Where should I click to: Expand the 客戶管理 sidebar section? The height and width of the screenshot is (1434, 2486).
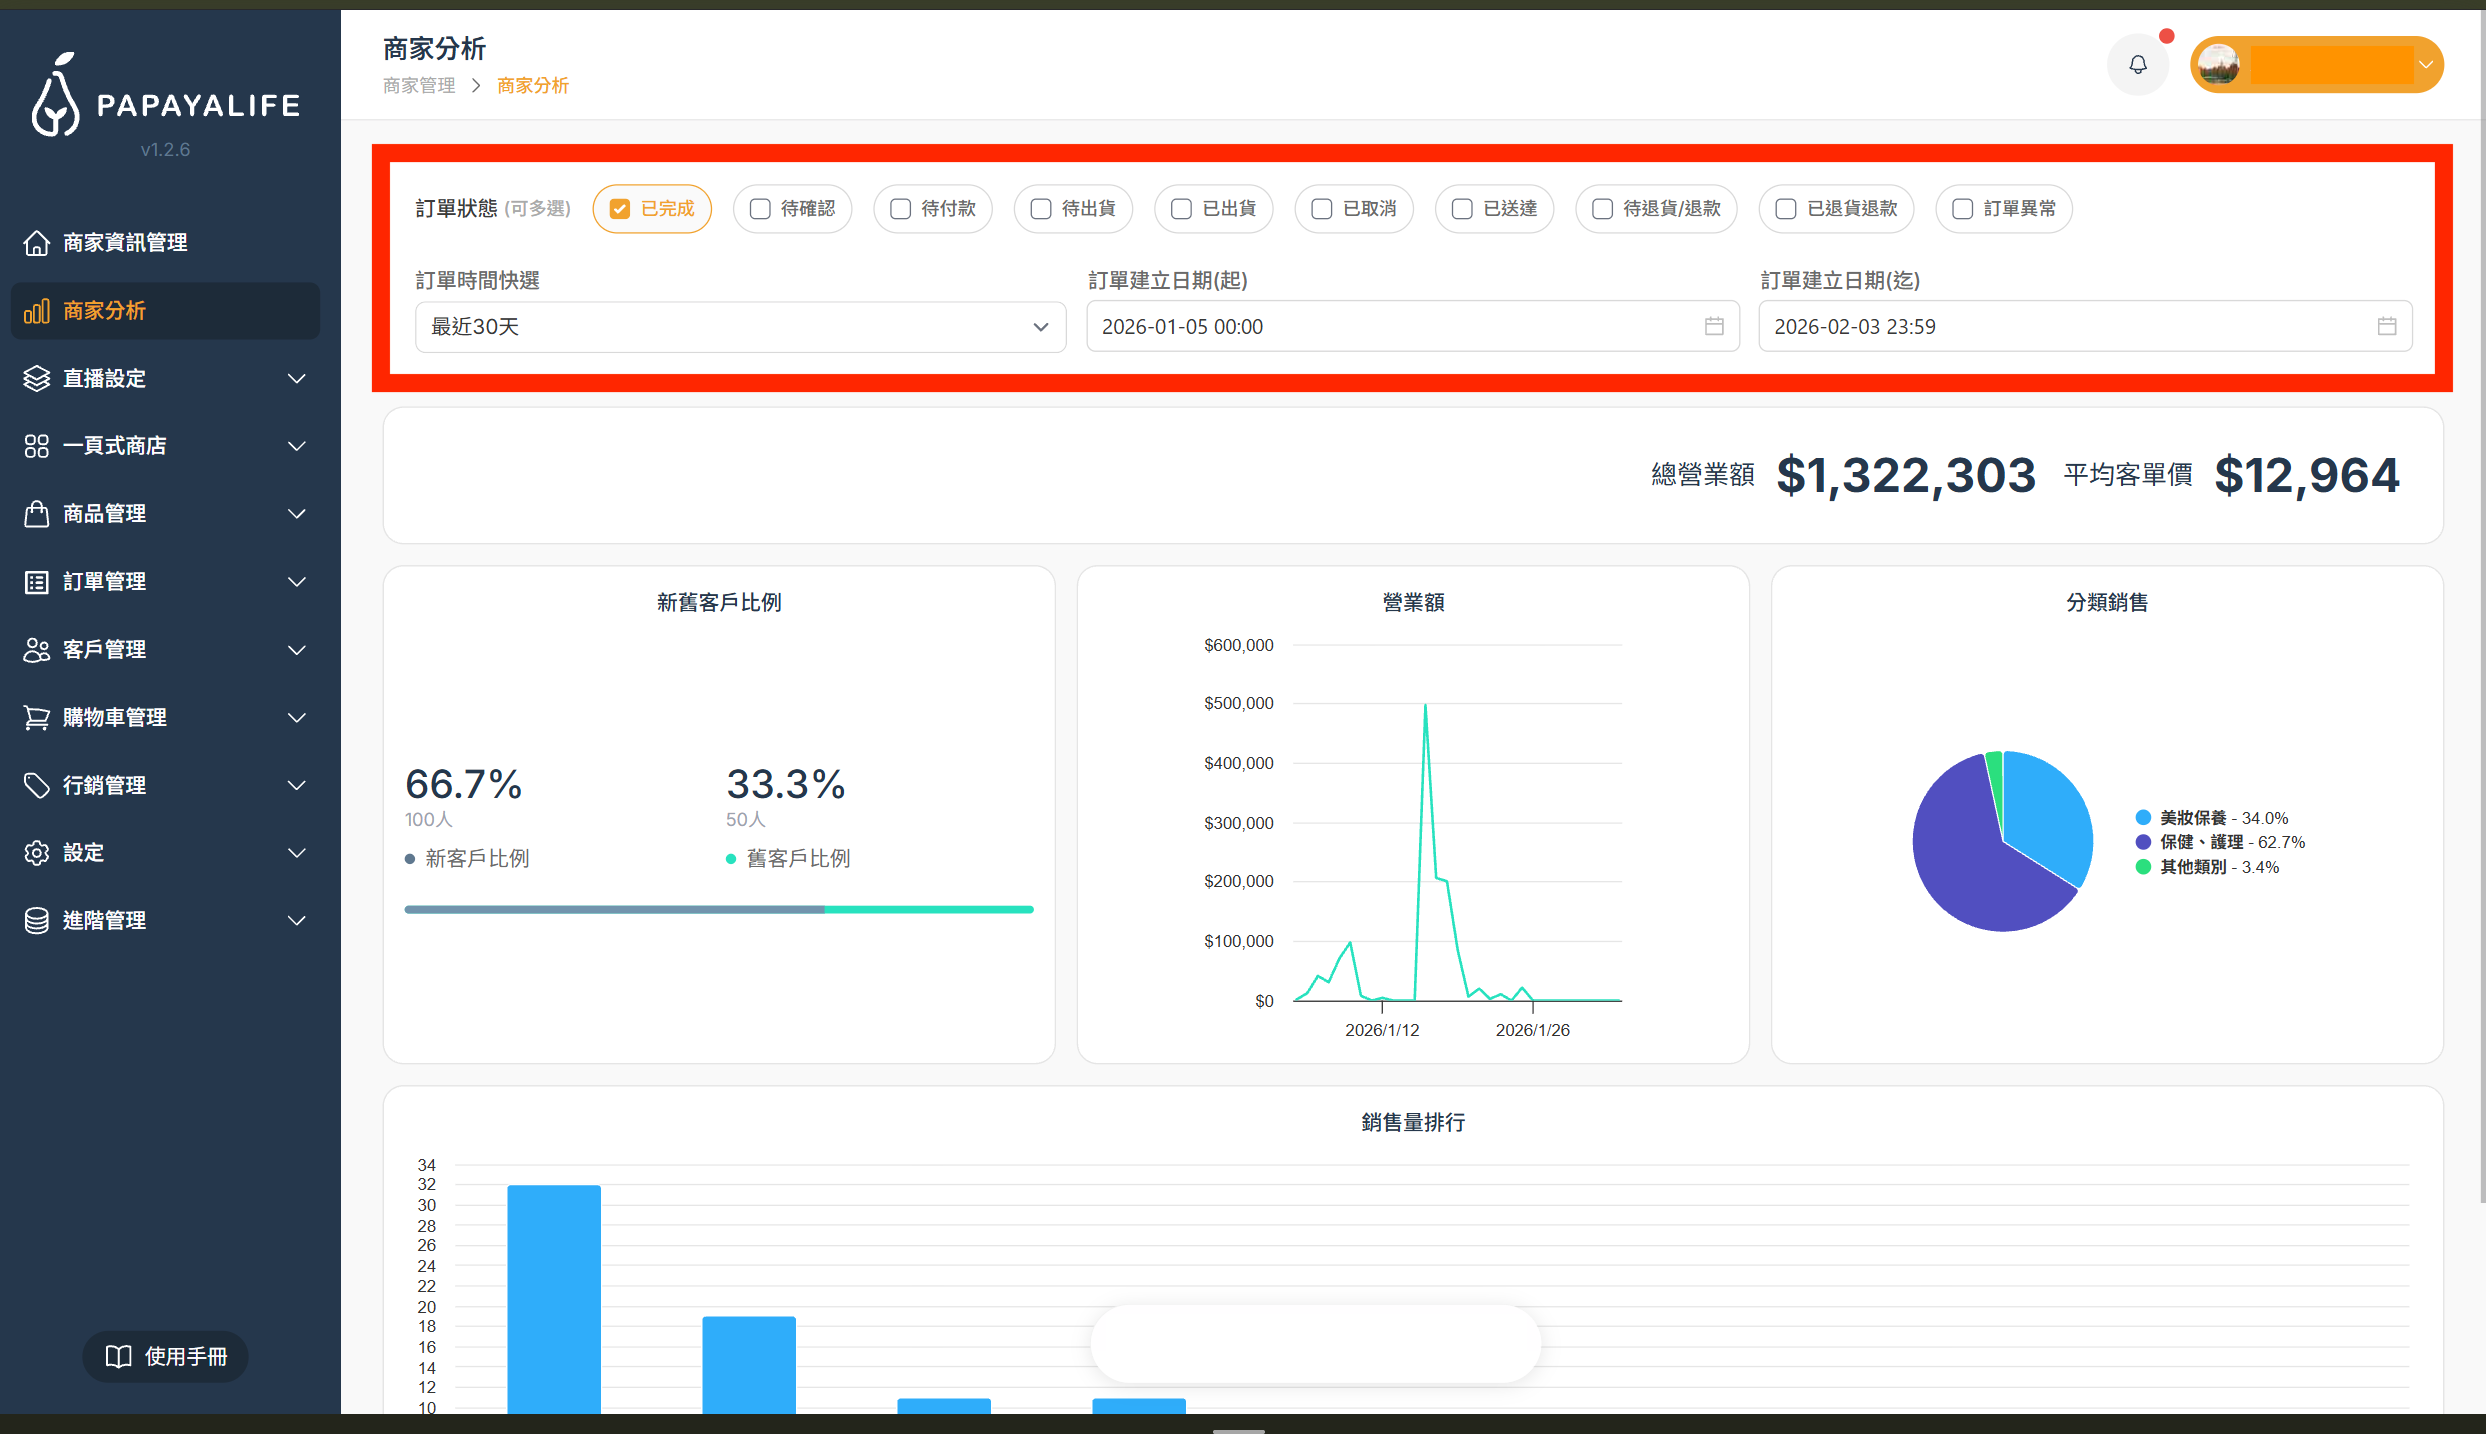pos(165,650)
